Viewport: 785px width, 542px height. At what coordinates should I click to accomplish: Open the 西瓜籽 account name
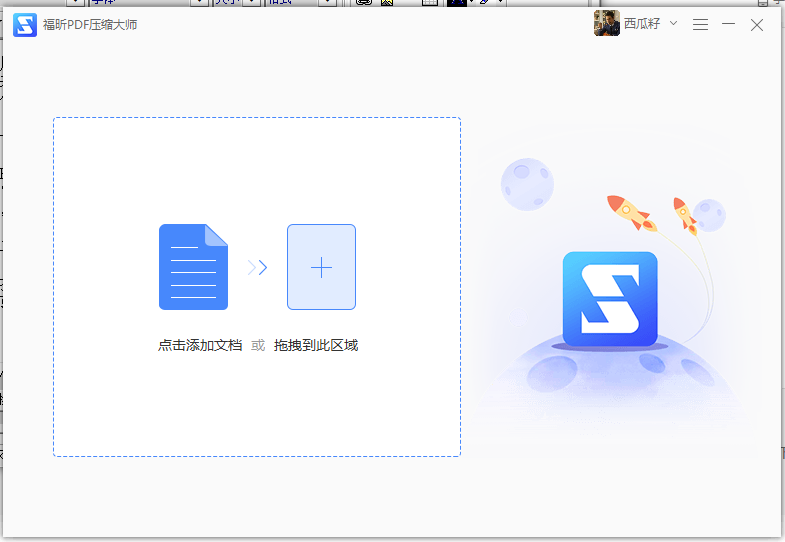tap(642, 24)
